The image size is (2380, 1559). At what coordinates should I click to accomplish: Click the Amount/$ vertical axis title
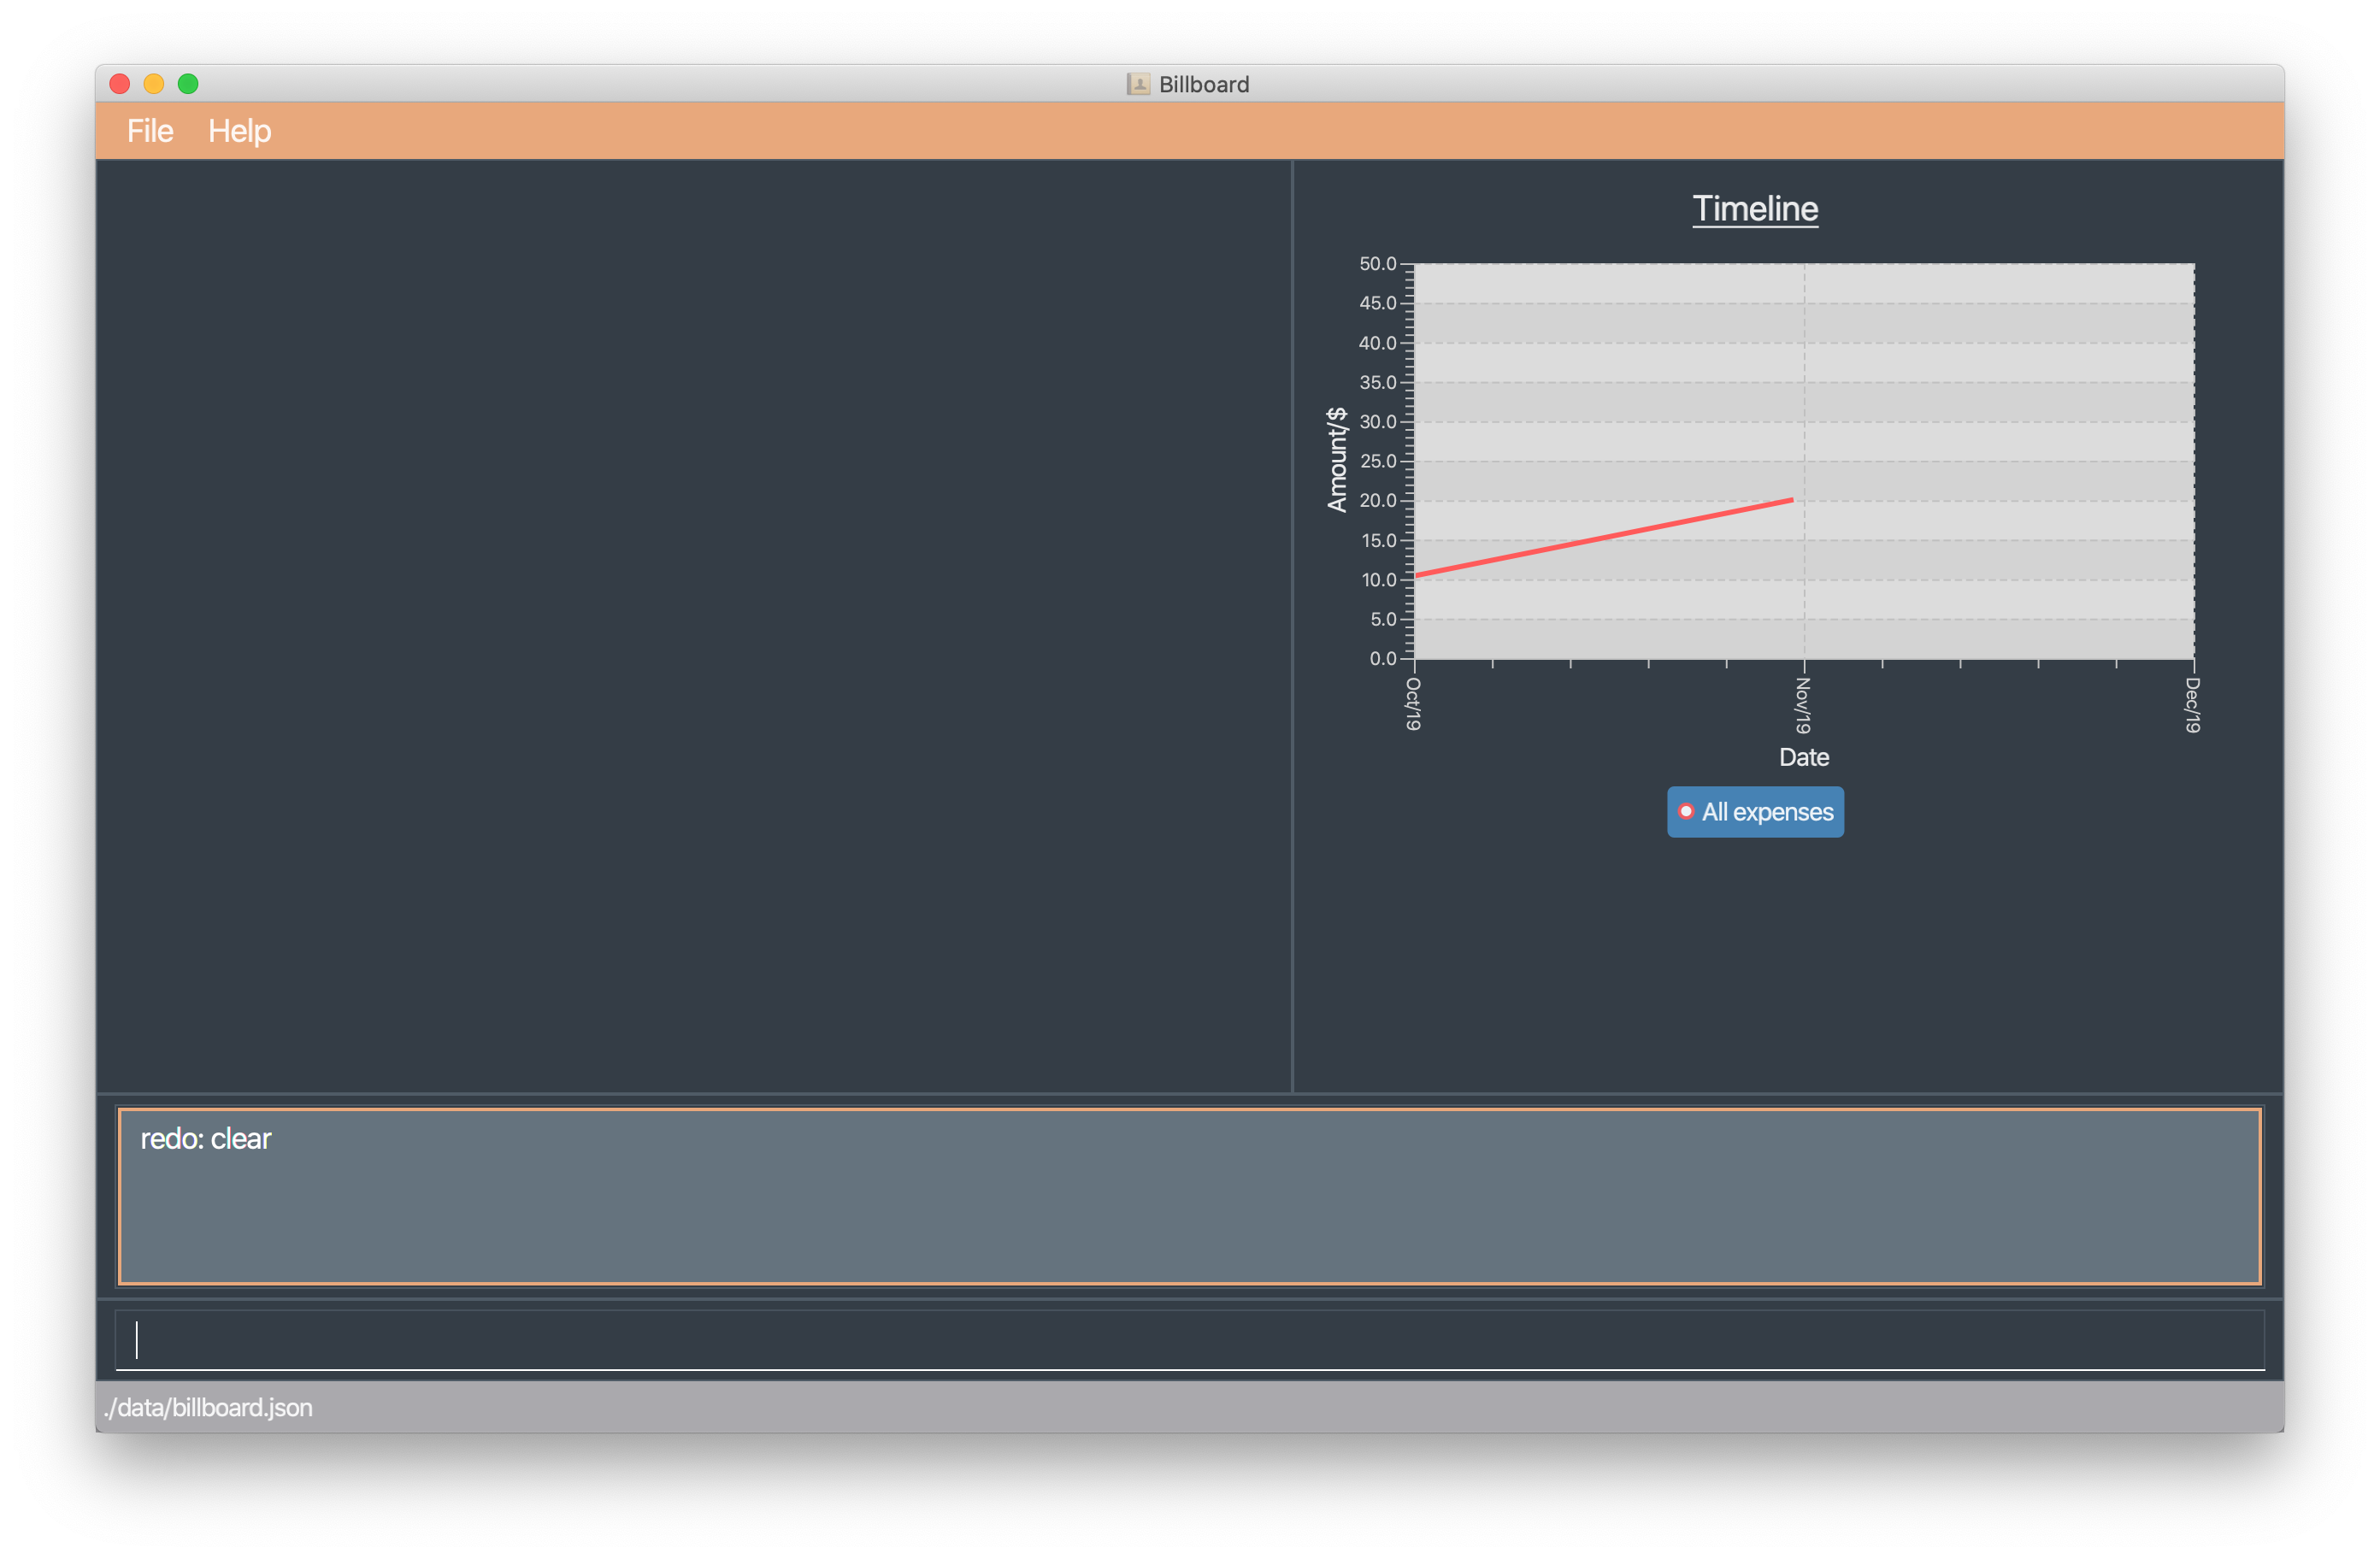[1337, 460]
